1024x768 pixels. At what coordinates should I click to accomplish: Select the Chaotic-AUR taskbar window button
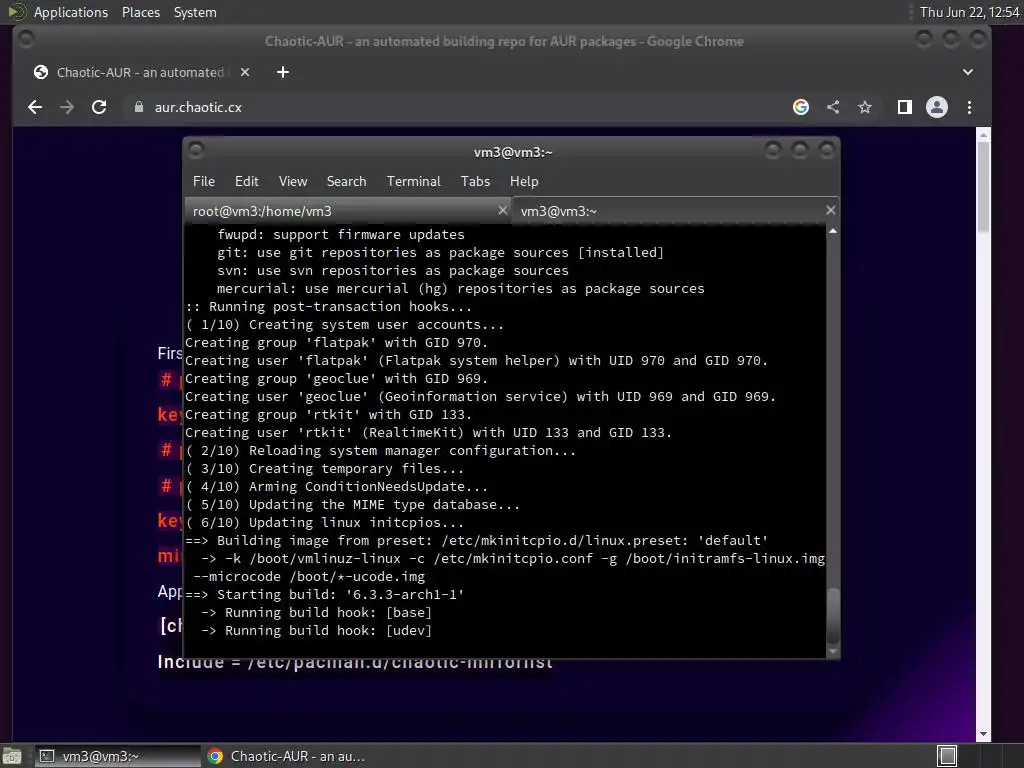[x=287, y=756]
